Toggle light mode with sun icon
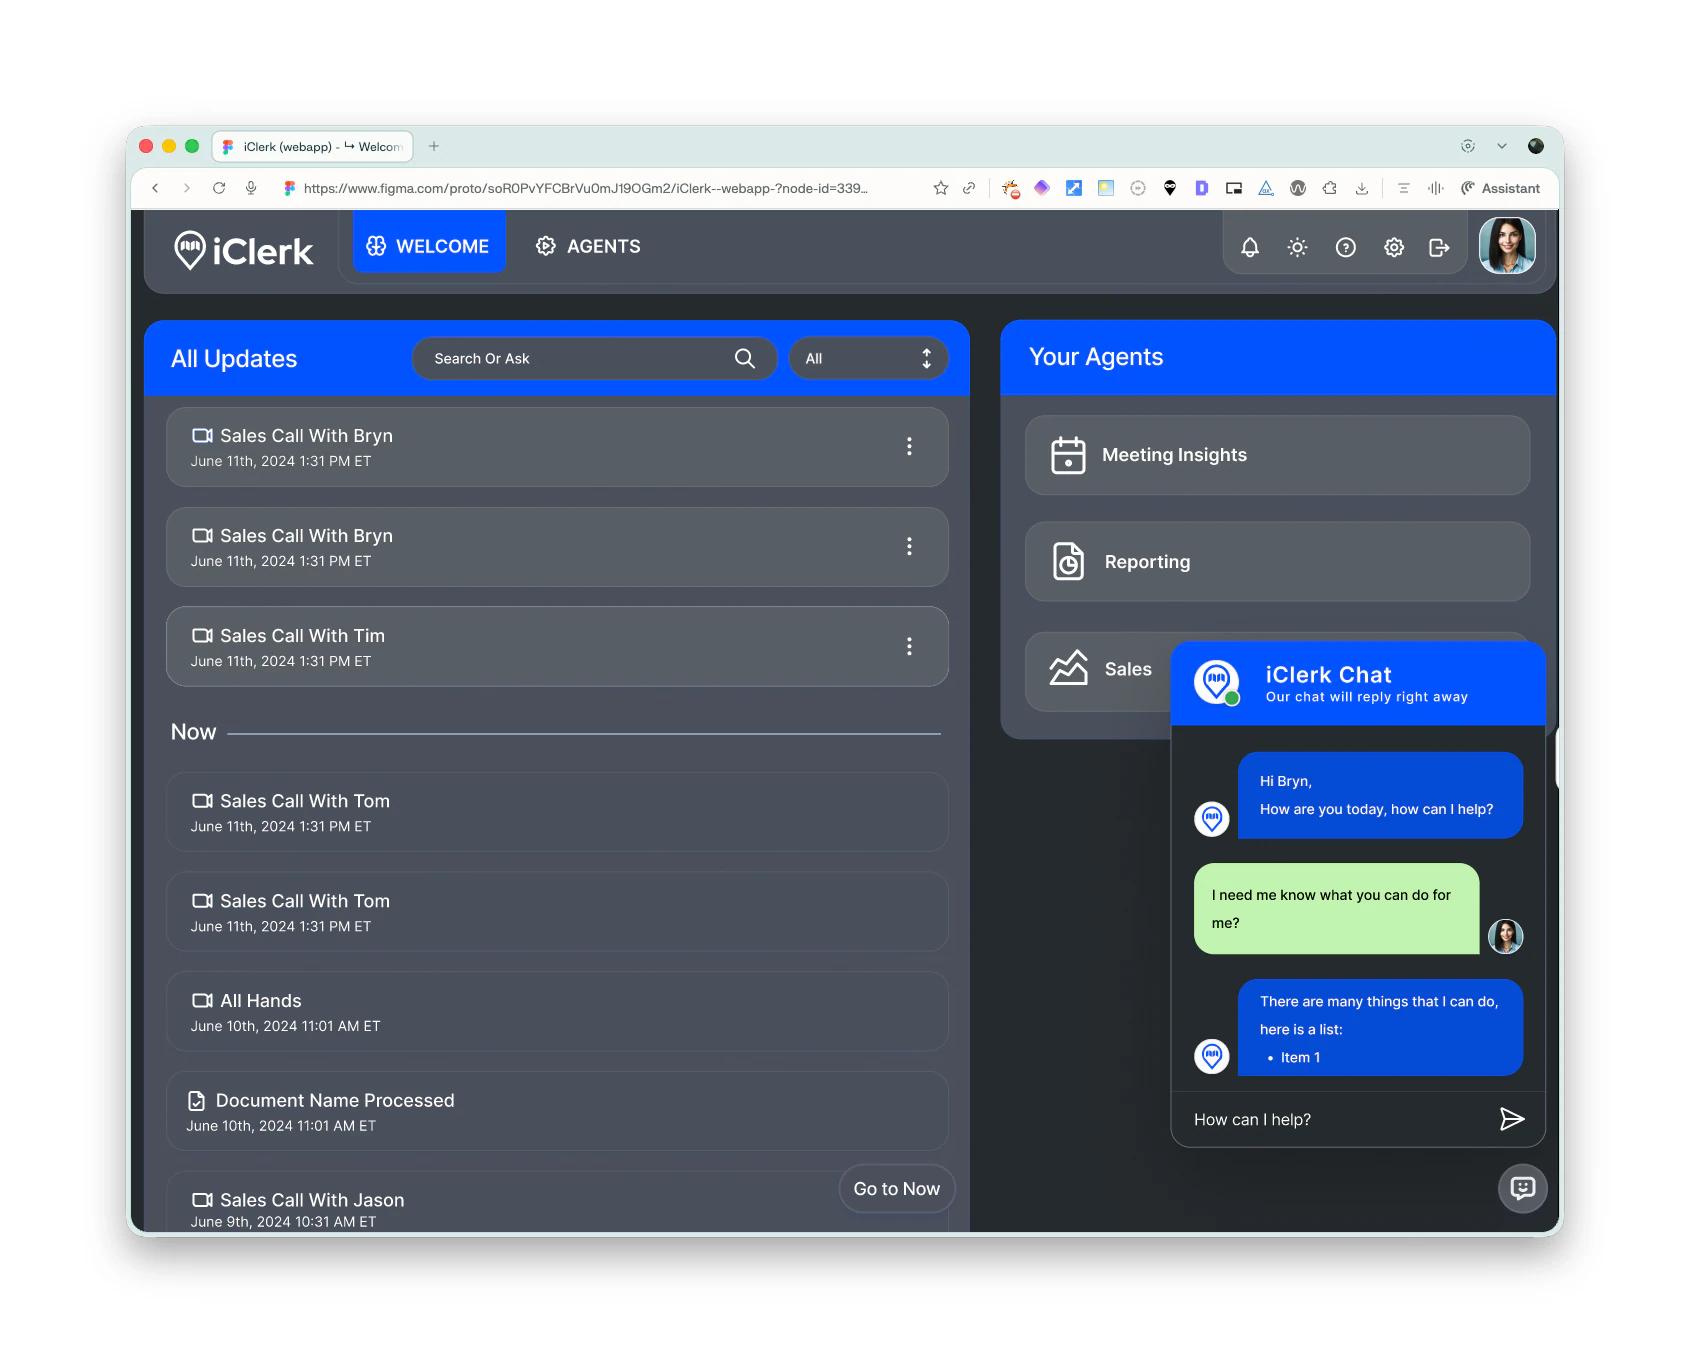 tap(1298, 247)
